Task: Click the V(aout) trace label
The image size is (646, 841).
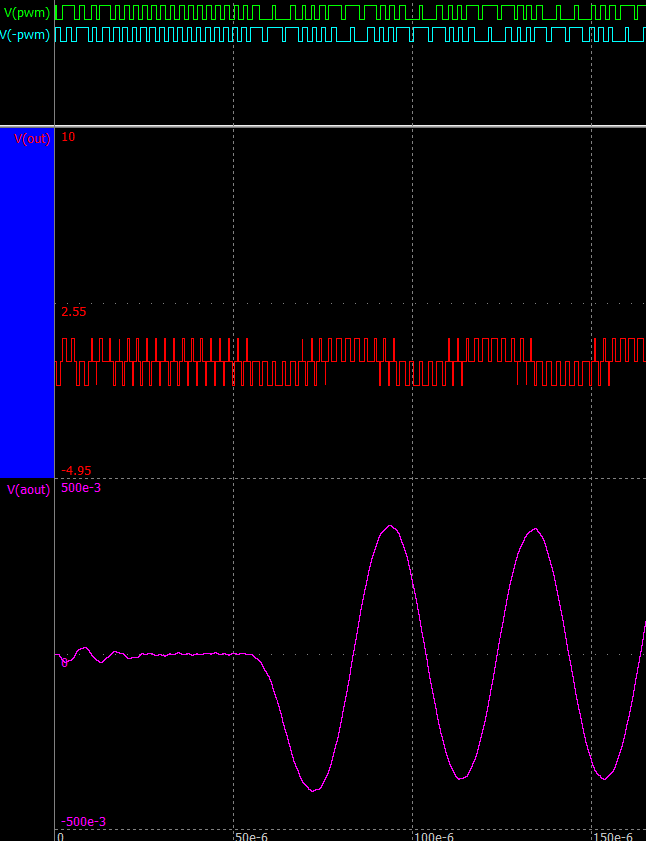Action: pos(28,490)
